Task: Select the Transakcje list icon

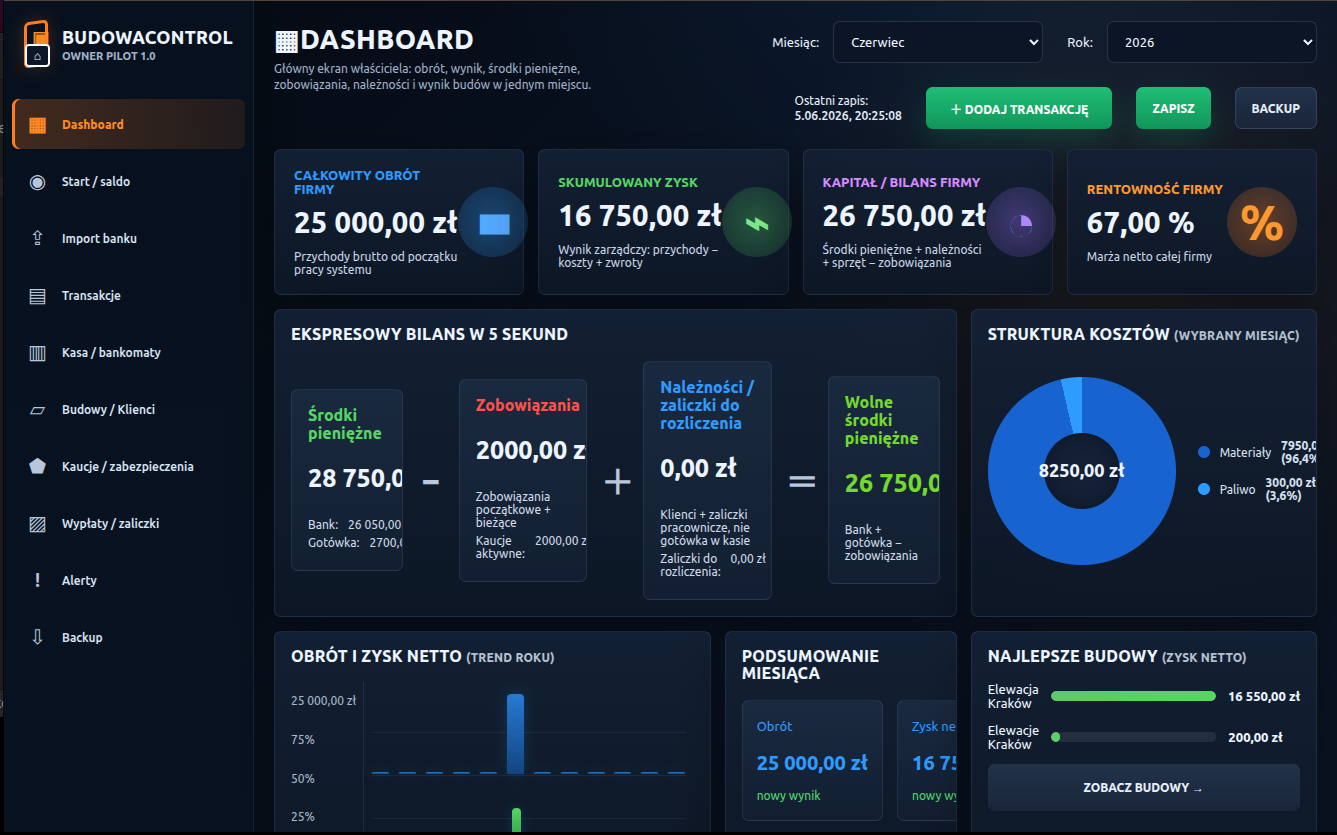Action: [37, 296]
